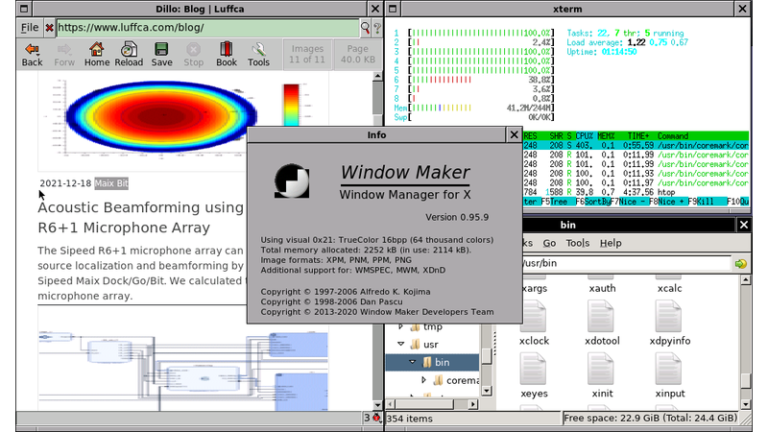The image size is (768, 432).
Task: Open Dillo bookmarks with Book icon
Action: (227, 53)
